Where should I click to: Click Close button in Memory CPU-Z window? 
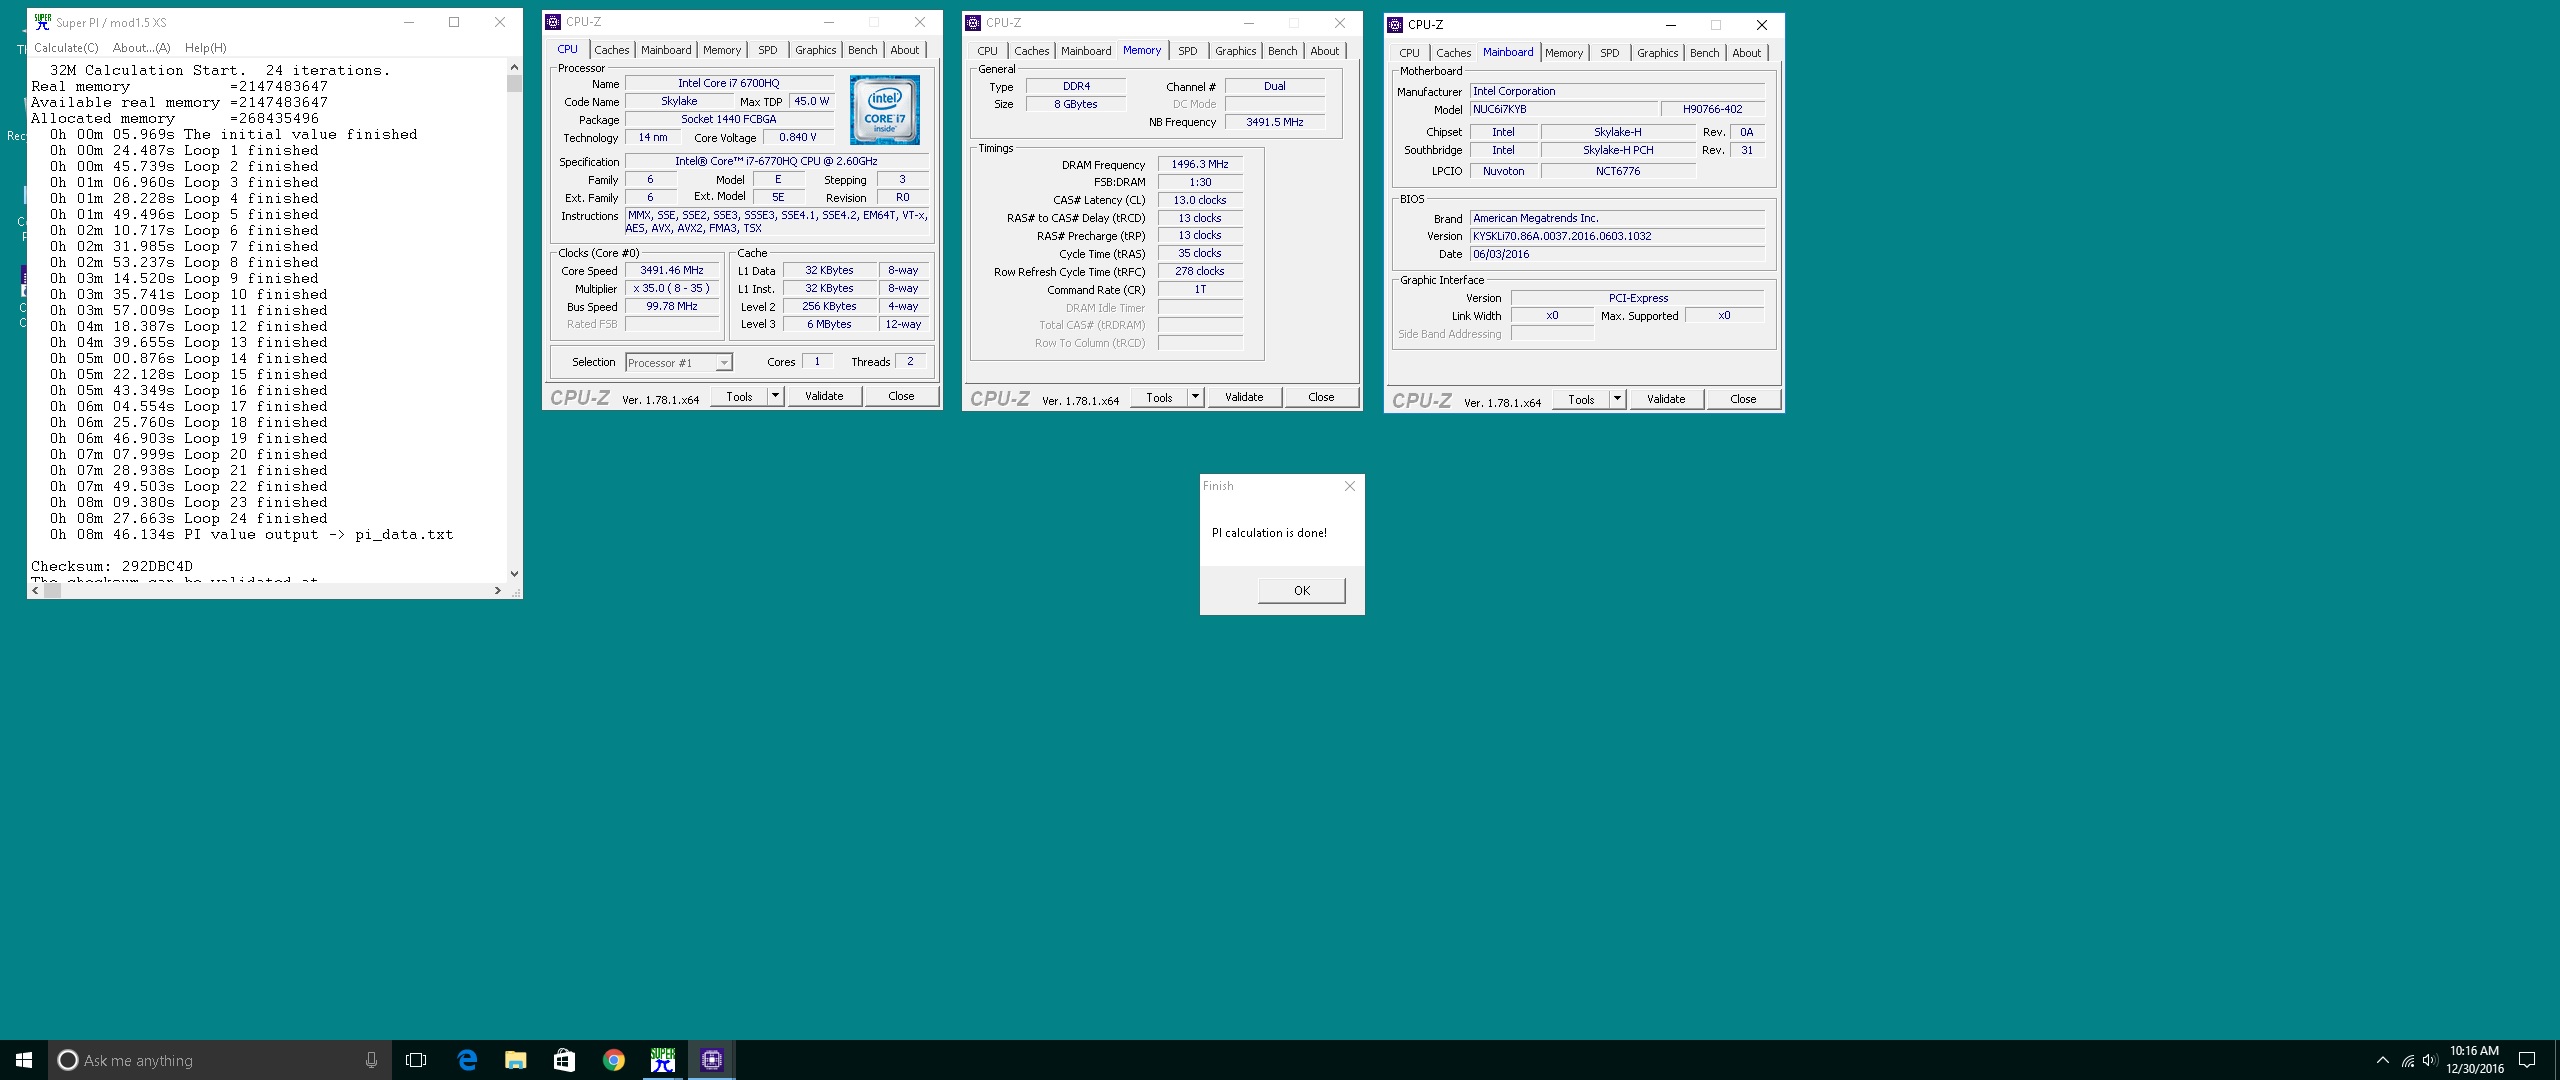click(x=1321, y=397)
